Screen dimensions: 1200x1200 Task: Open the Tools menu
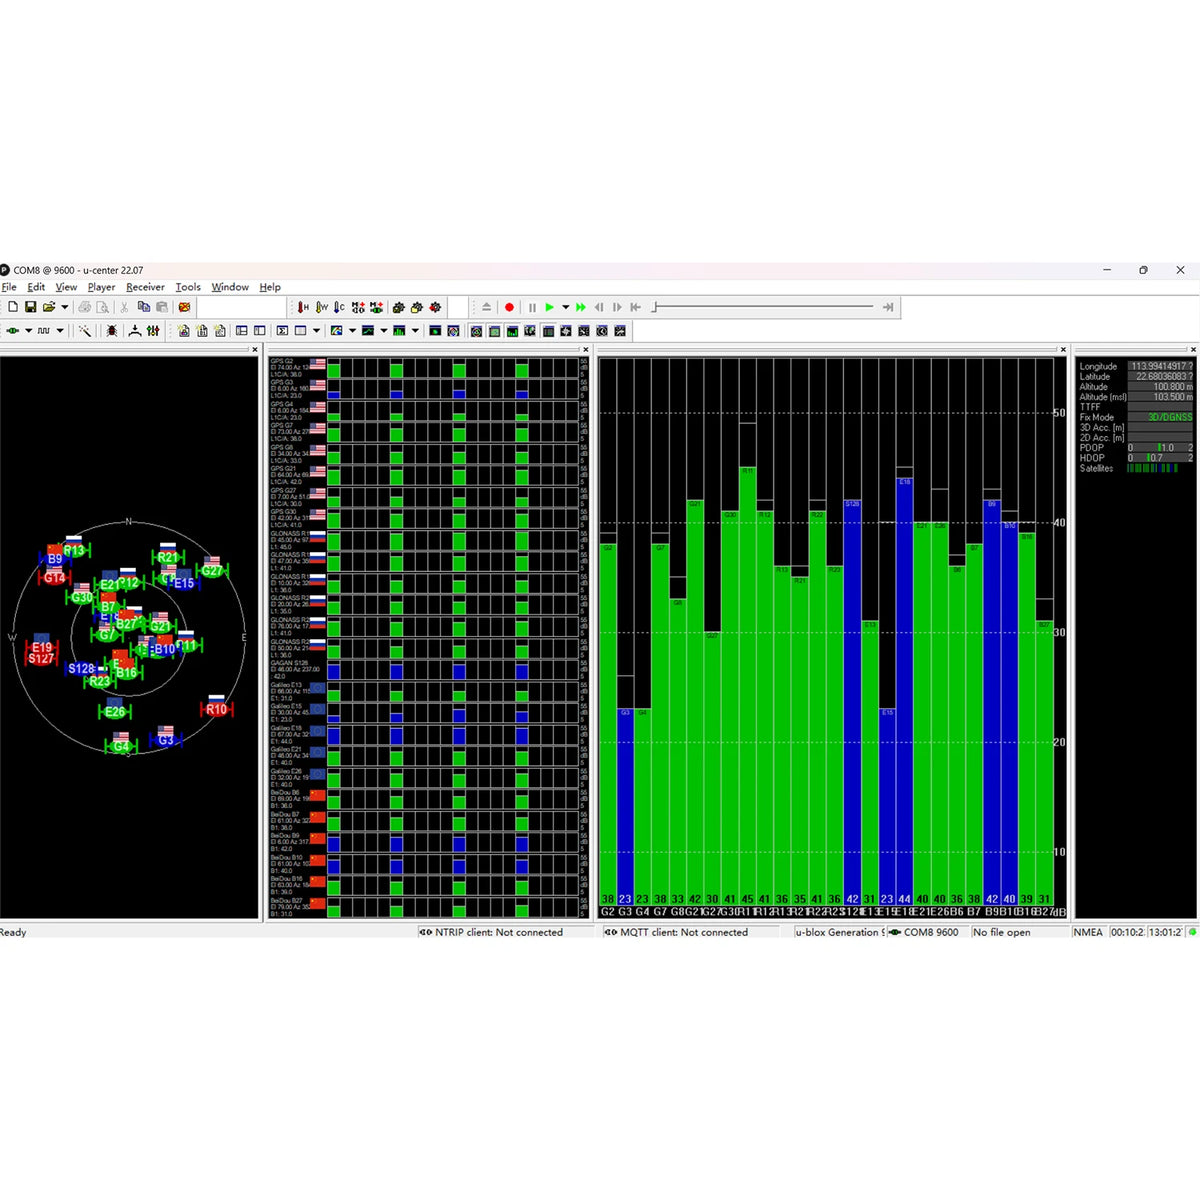pyautogui.click(x=188, y=287)
